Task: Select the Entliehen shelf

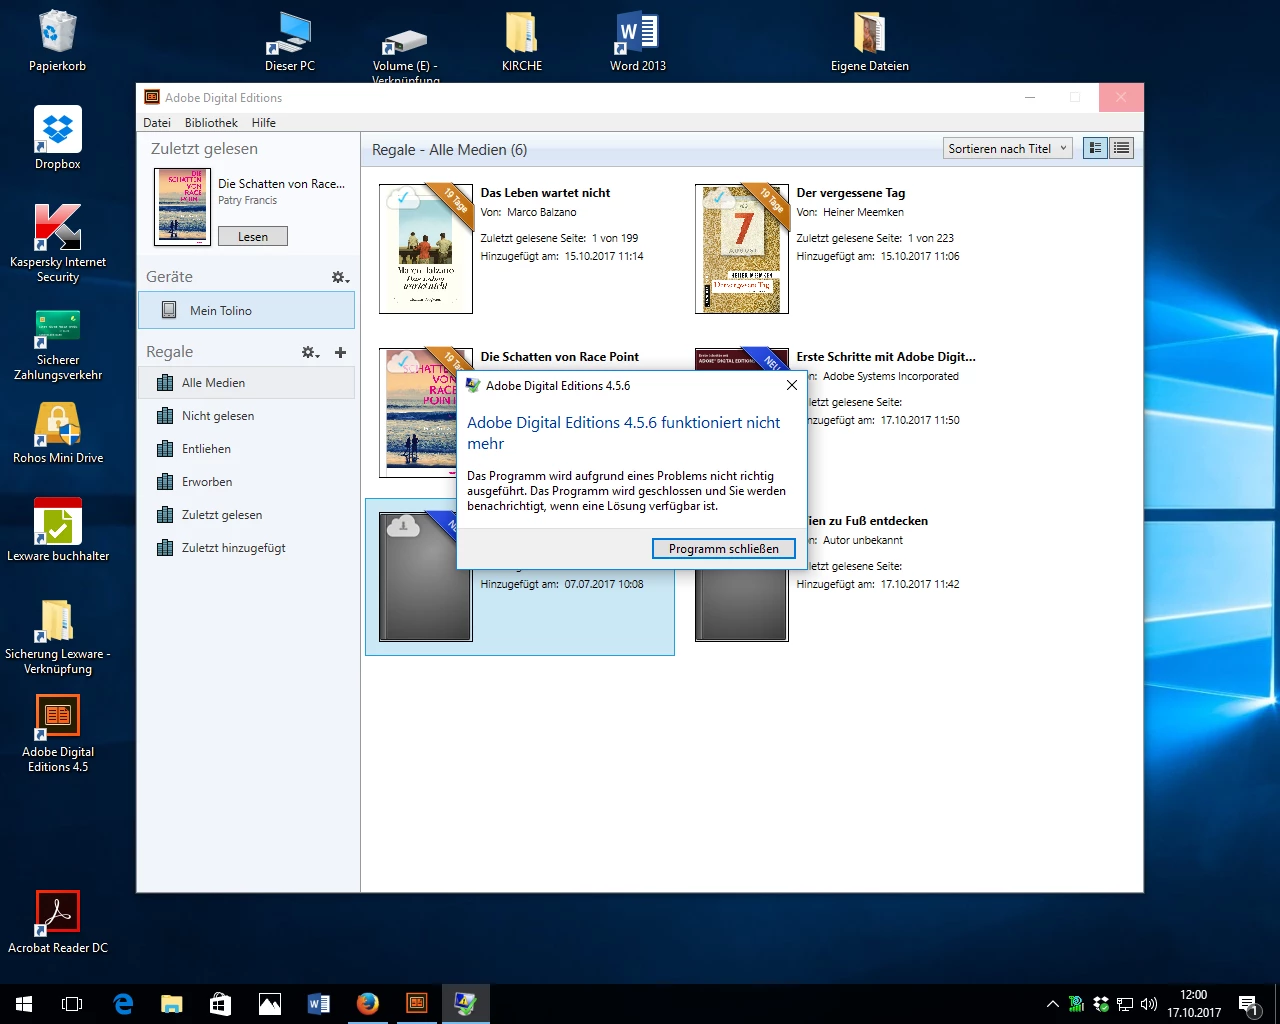Action: tap(246, 449)
